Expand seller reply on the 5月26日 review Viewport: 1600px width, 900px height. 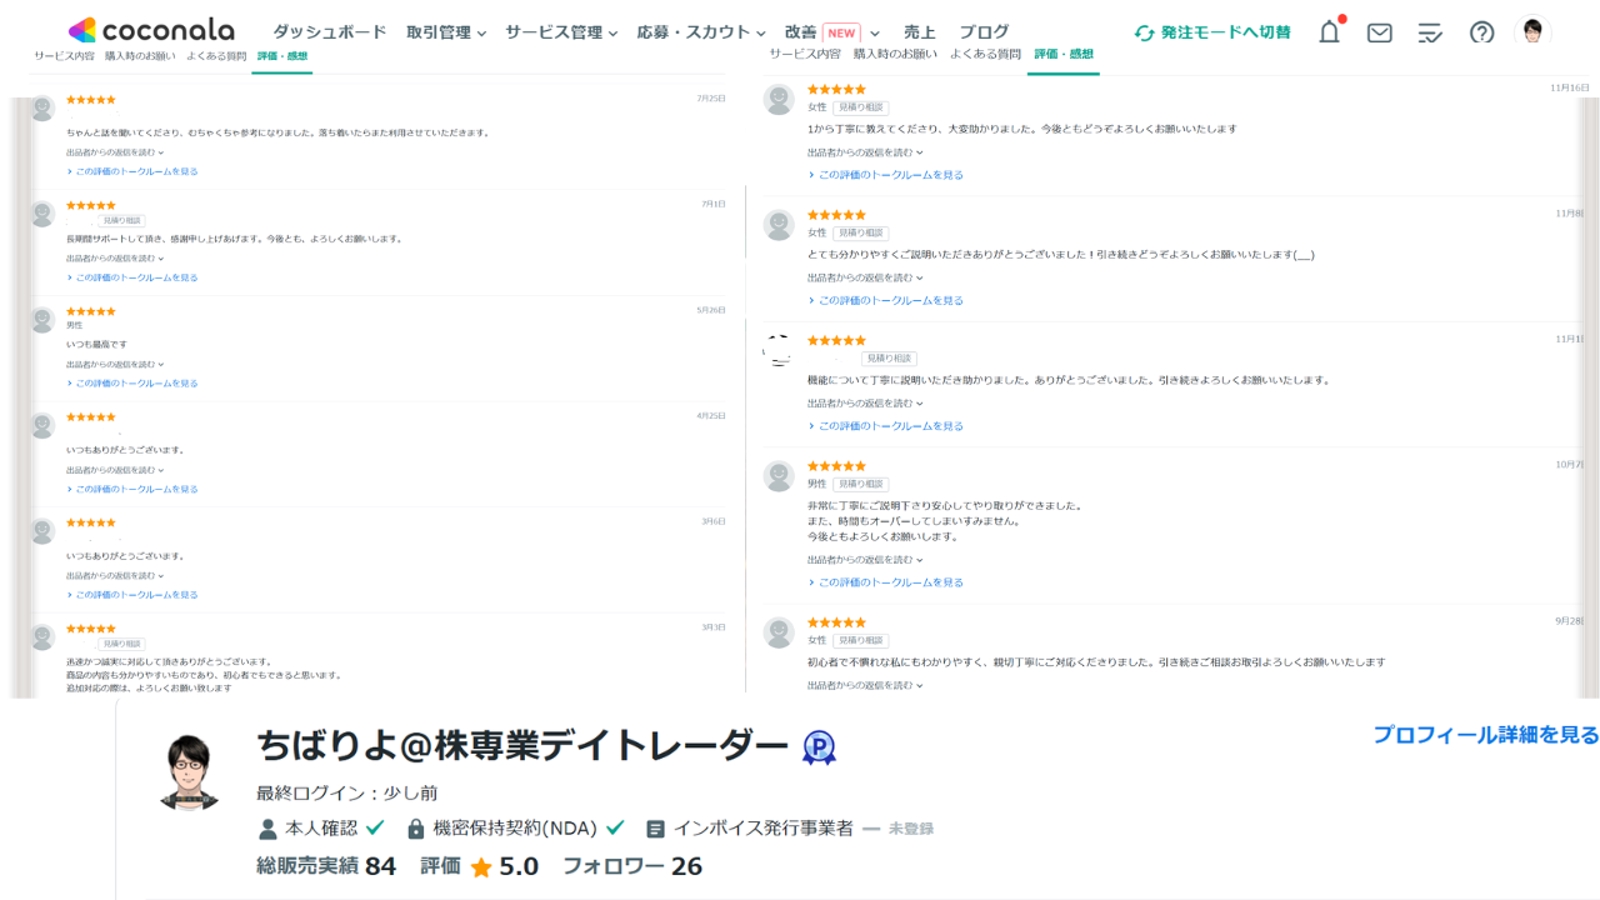[x=115, y=365]
